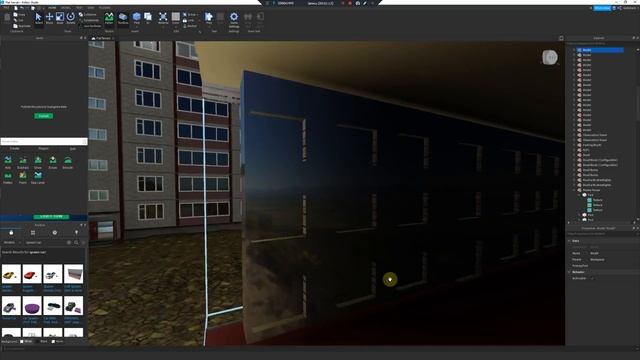Open the Material picker
Image resolution: width=640 pixels, height=360 pixels.
(x=163, y=19)
